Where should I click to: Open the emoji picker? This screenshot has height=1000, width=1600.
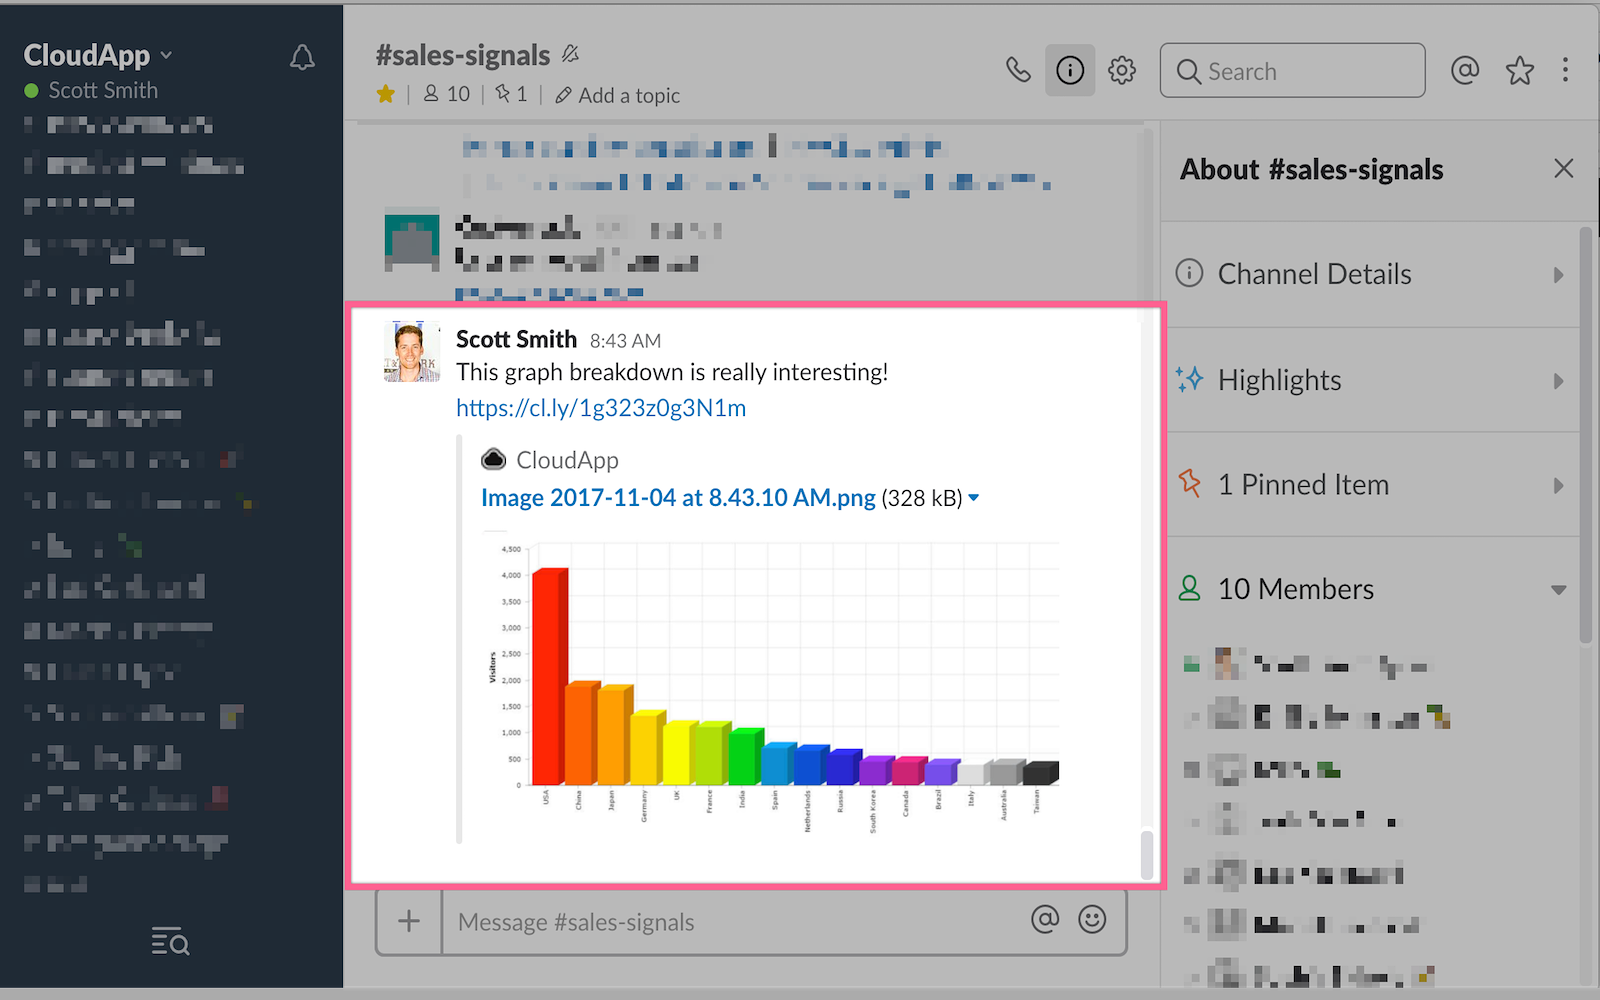(1092, 919)
